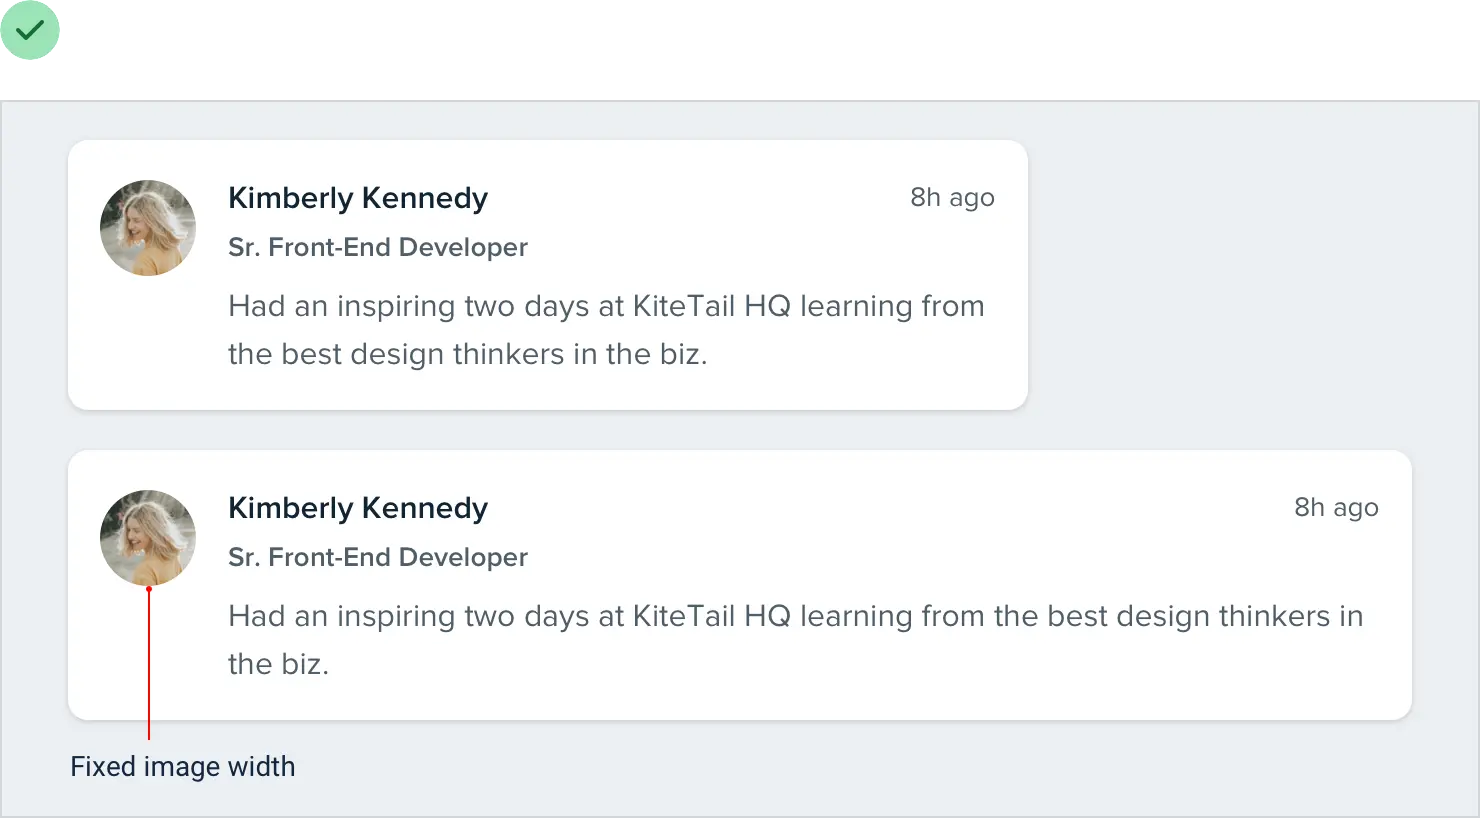Open Kimberly's avatar in the wider card
The height and width of the screenshot is (818, 1480).
tap(148, 538)
